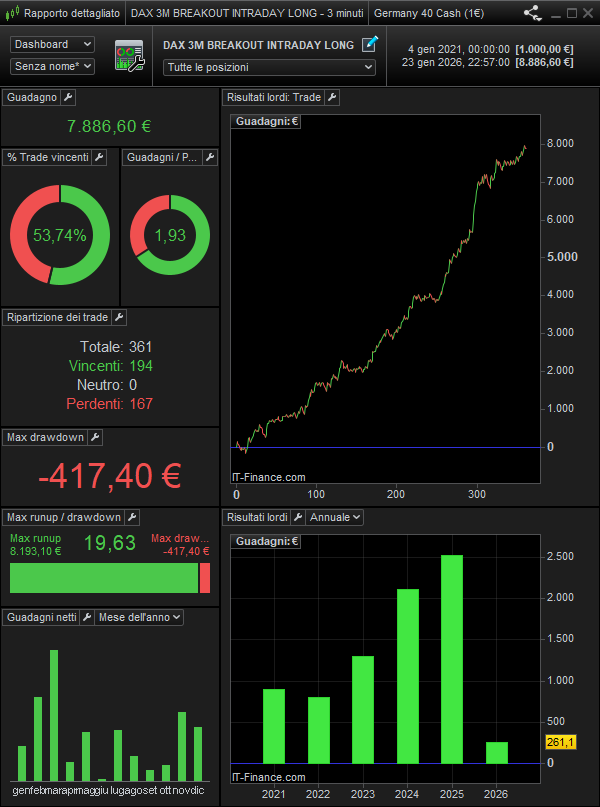
Task: Click the edit pencil next to strategy name
Action: [370, 44]
